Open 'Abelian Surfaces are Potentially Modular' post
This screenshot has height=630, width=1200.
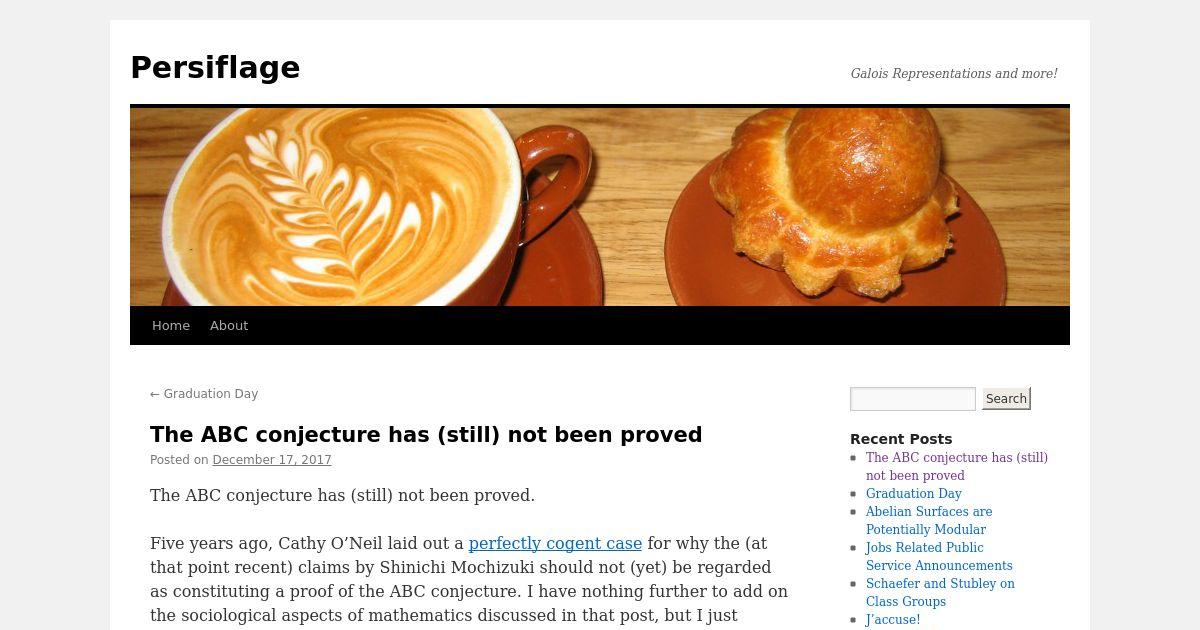(929, 521)
